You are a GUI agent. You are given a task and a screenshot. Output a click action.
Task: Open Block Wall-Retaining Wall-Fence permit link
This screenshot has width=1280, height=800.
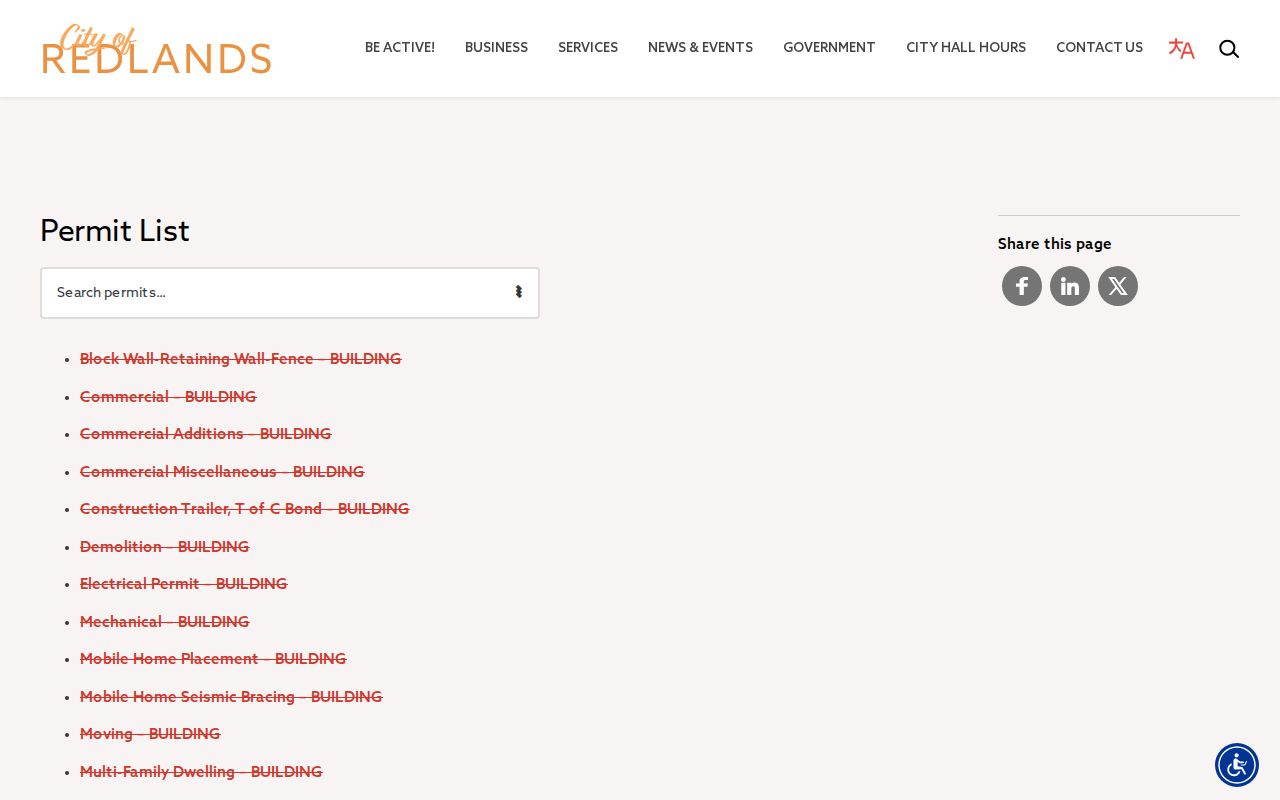click(x=241, y=359)
